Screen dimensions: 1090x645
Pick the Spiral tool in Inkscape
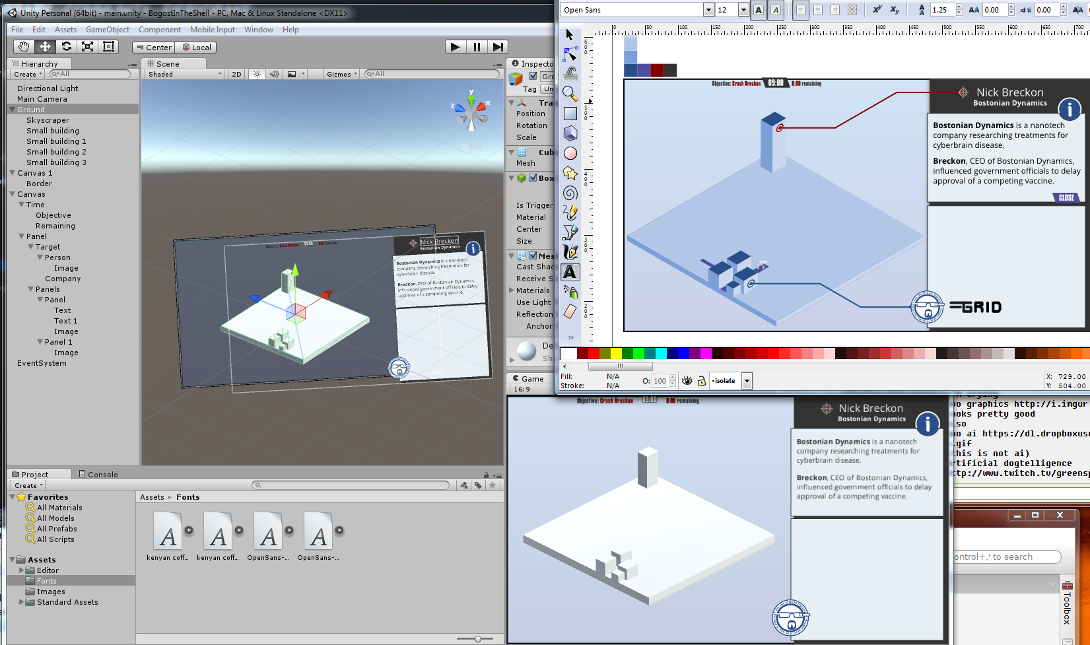tap(570, 193)
